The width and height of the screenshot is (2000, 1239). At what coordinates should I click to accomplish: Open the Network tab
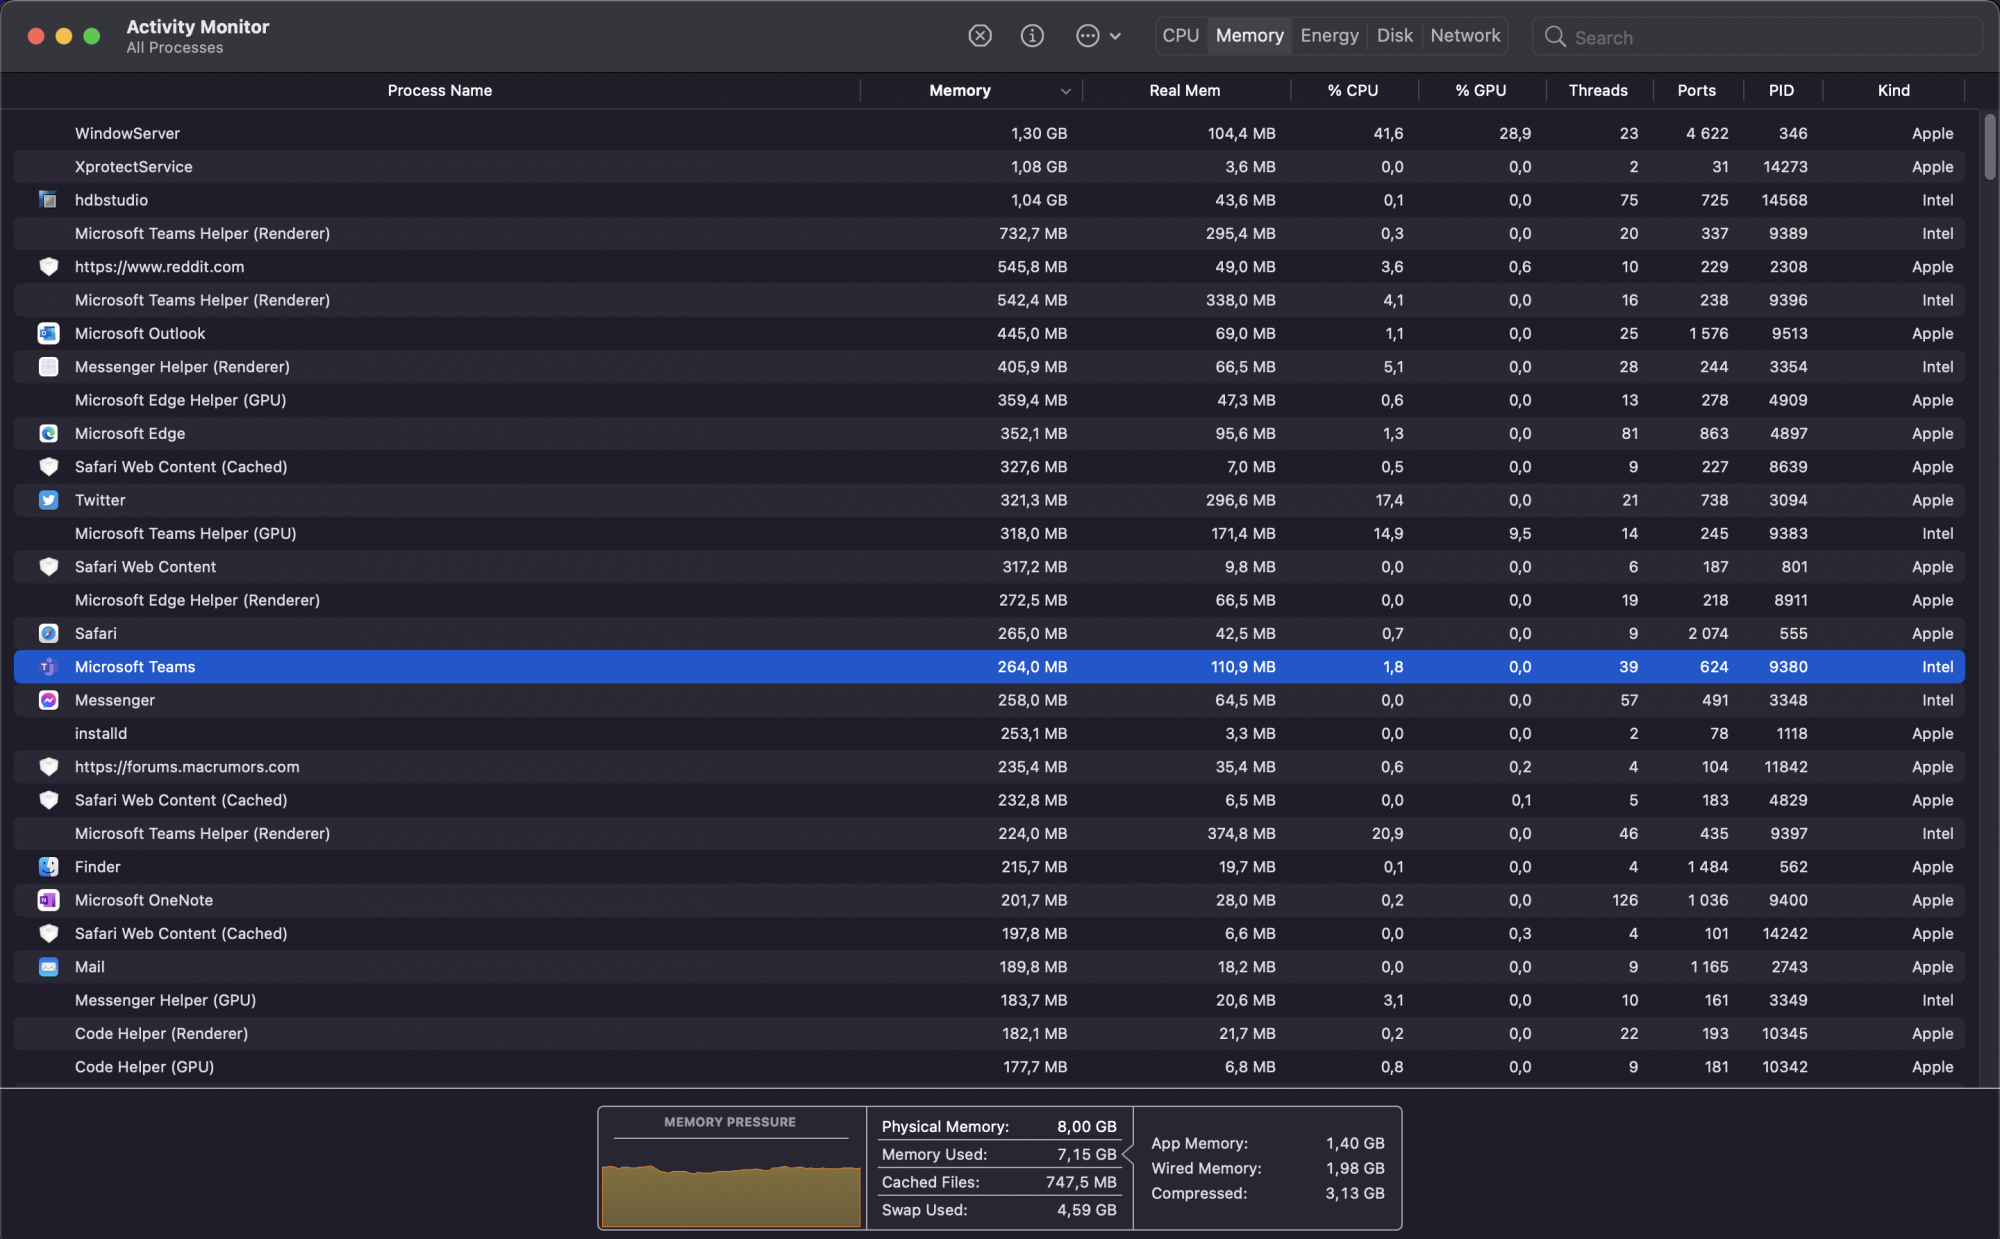[x=1465, y=36]
